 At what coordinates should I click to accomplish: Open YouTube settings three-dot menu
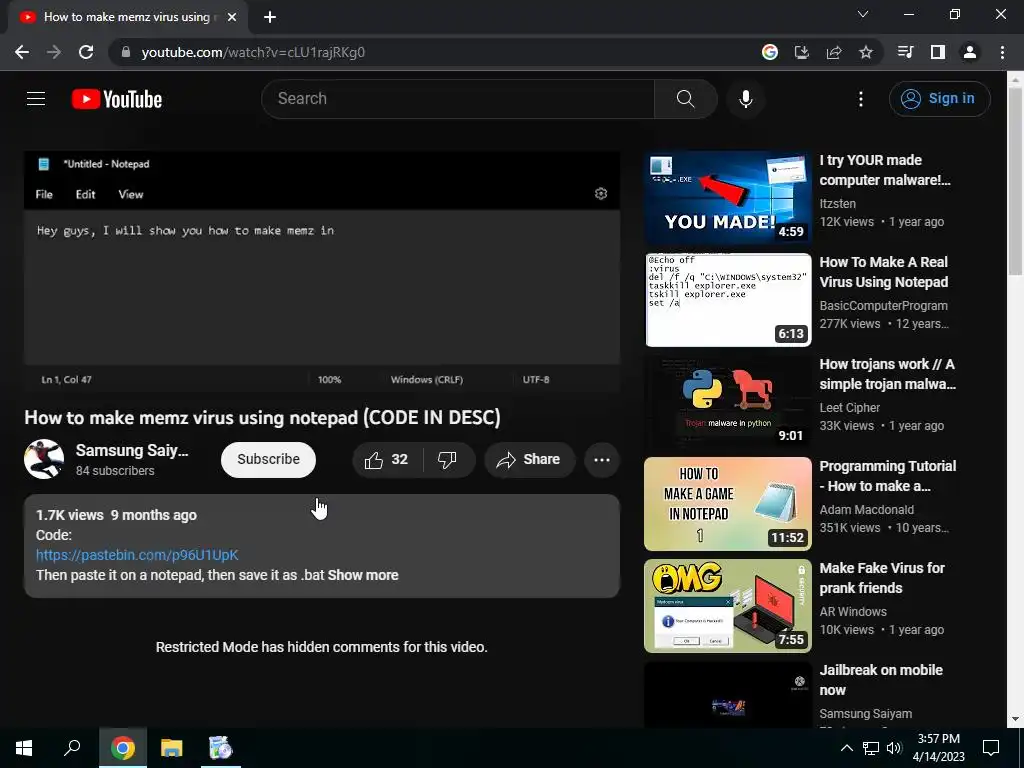click(x=861, y=99)
